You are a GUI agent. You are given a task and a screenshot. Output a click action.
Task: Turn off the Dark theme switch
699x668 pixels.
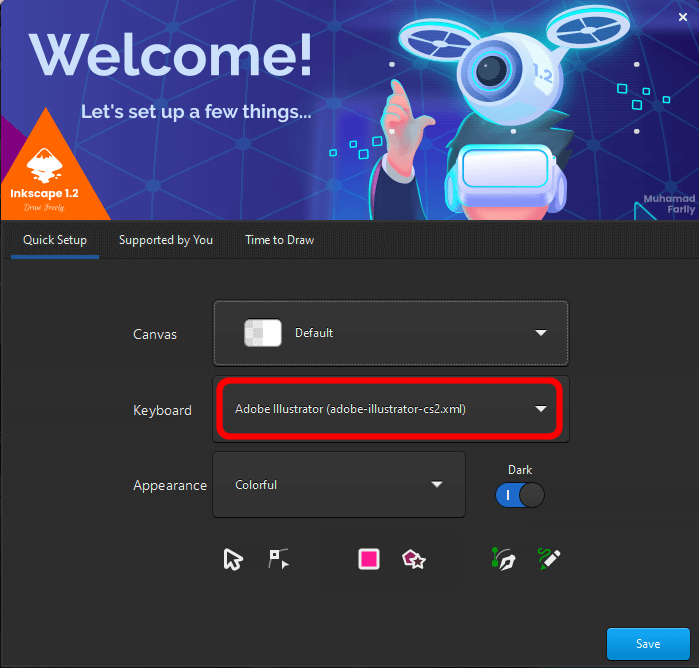(x=520, y=495)
